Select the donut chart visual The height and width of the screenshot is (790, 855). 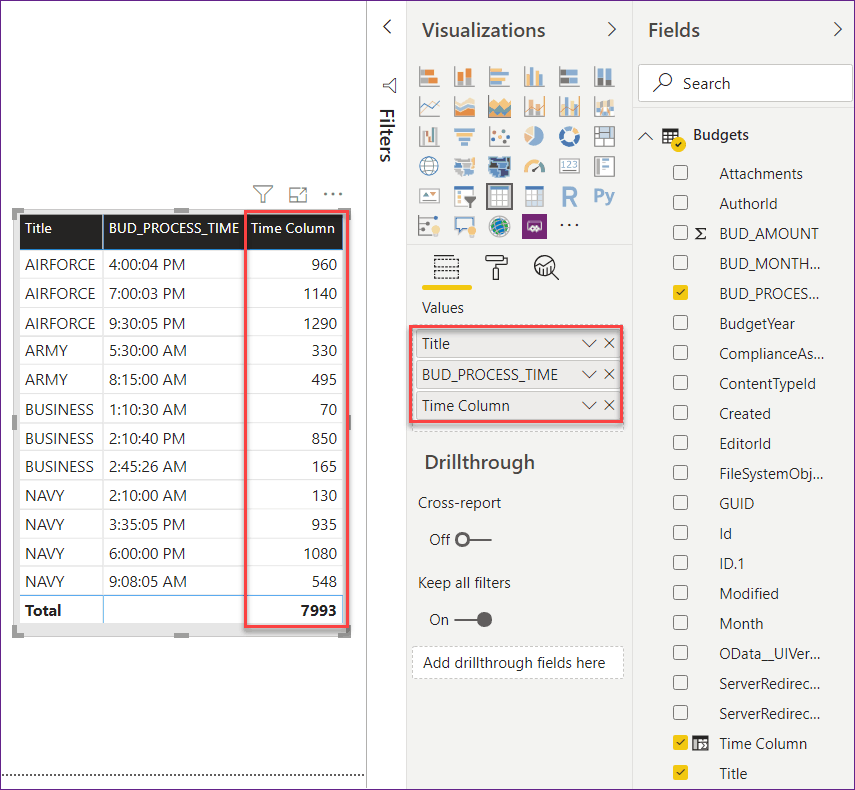click(x=569, y=136)
